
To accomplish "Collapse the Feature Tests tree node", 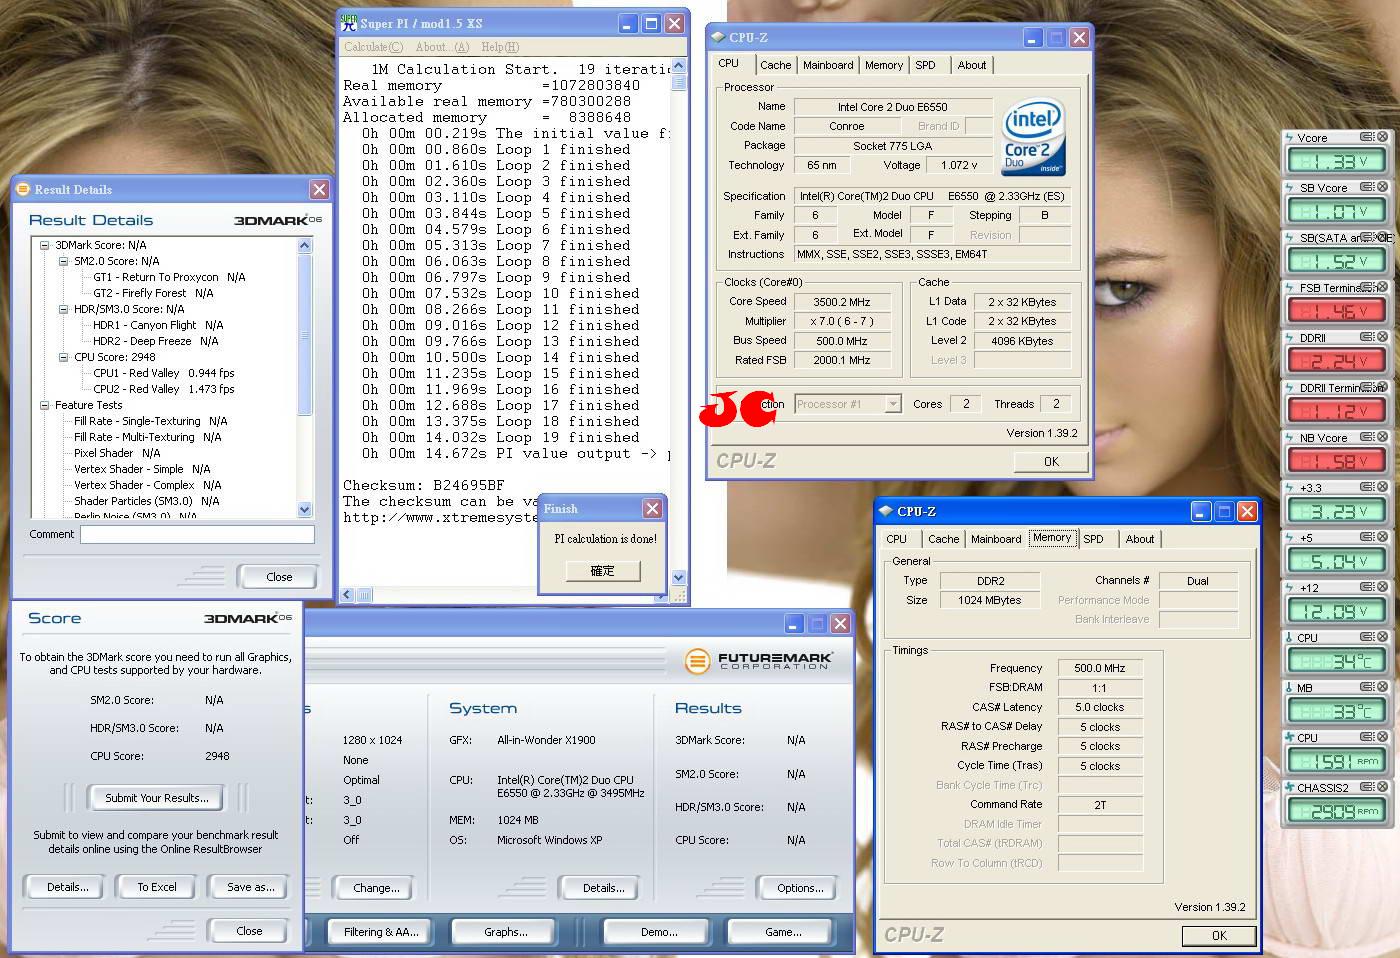I will coord(45,405).
